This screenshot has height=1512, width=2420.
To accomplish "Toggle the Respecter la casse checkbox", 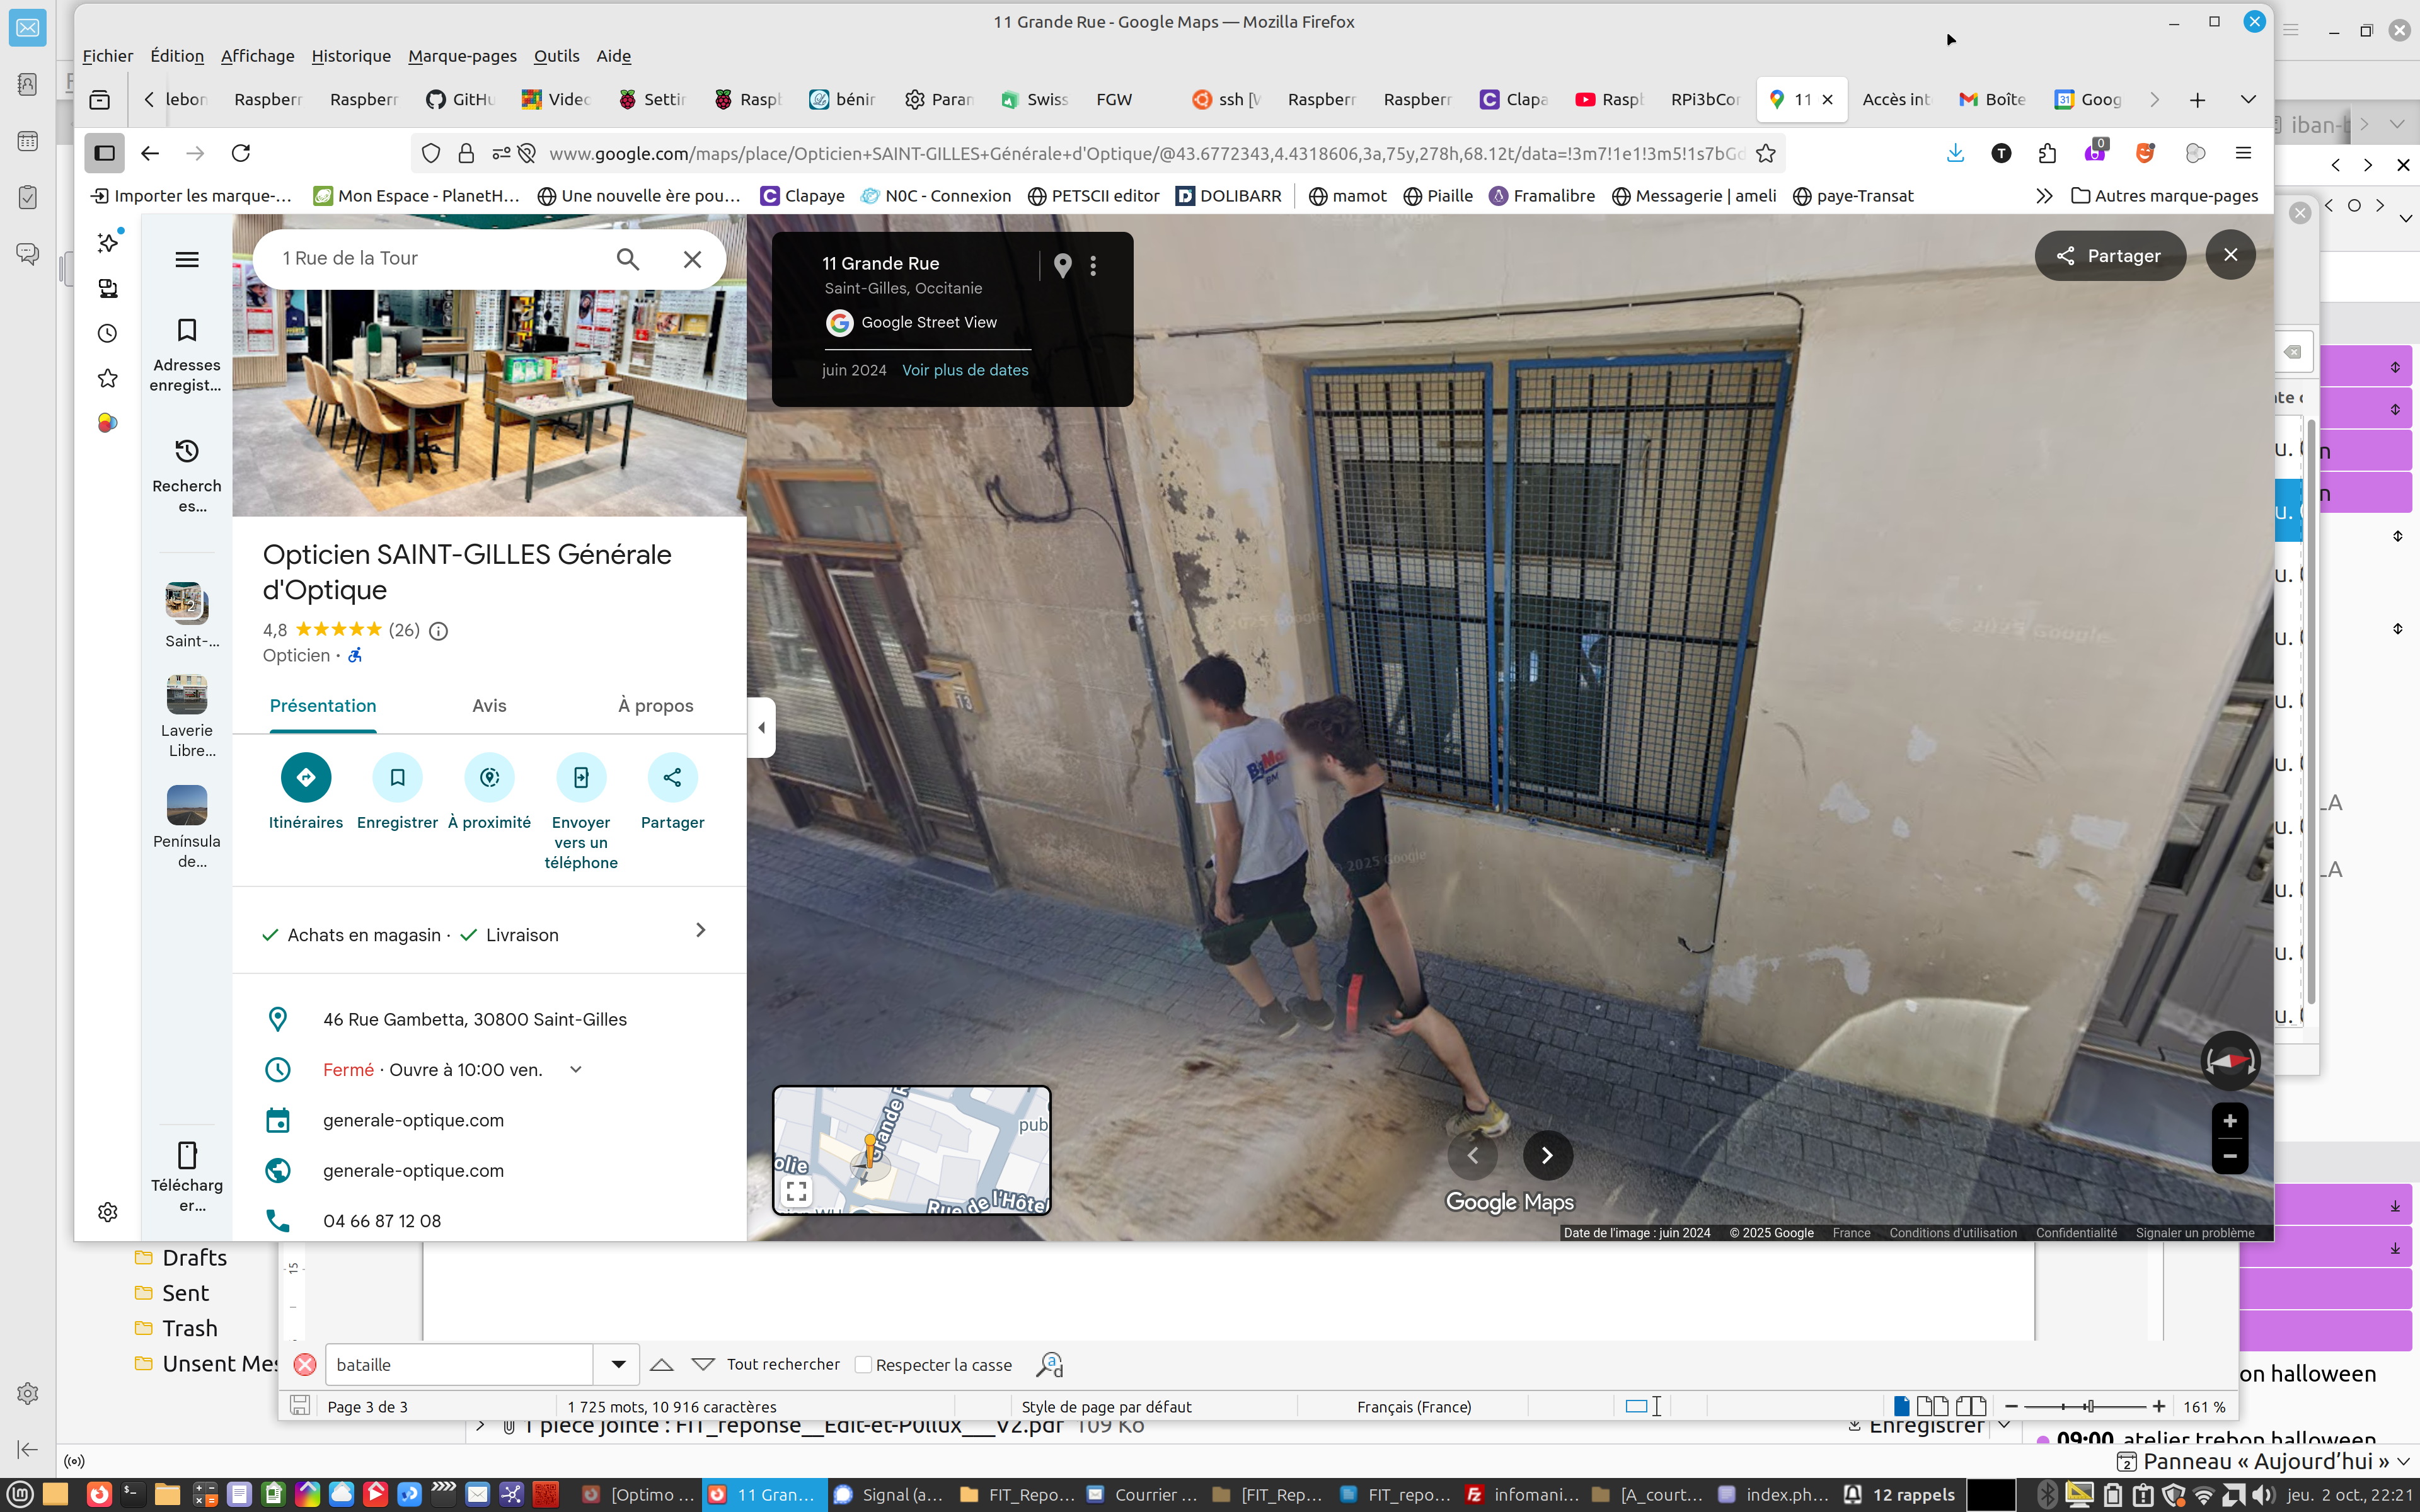I will point(864,1365).
